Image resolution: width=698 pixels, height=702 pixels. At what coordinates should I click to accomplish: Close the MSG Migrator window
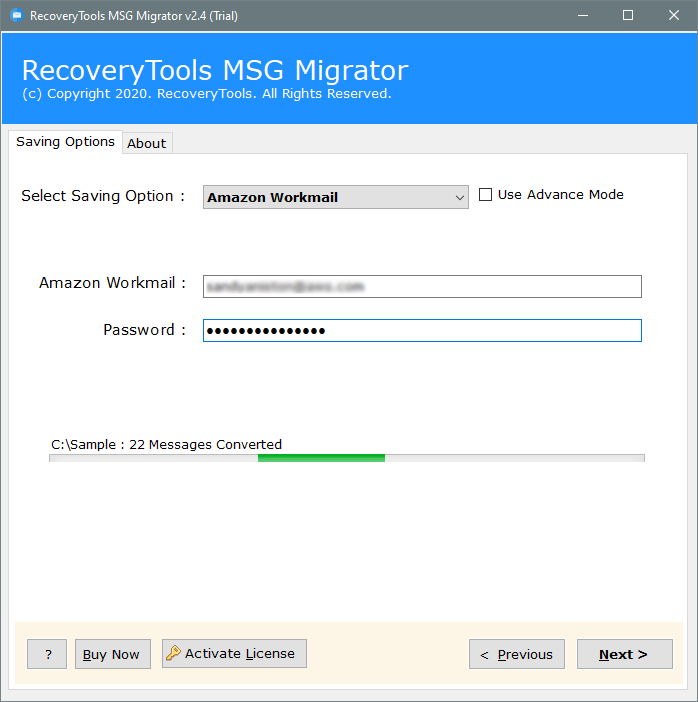pos(674,16)
